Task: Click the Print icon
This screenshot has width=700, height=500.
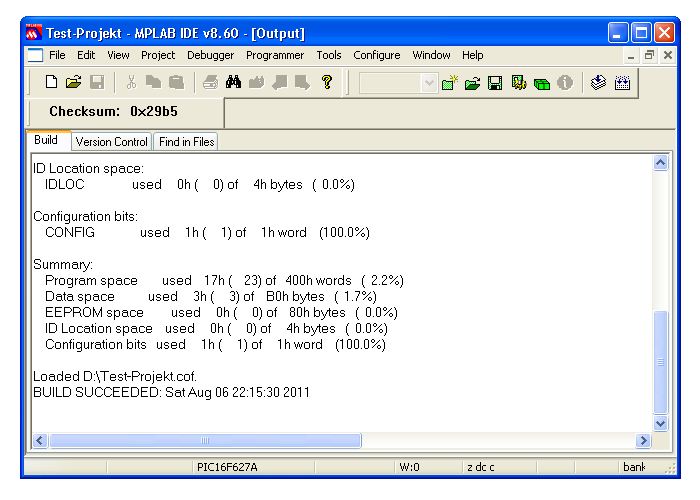Action: 211,82
